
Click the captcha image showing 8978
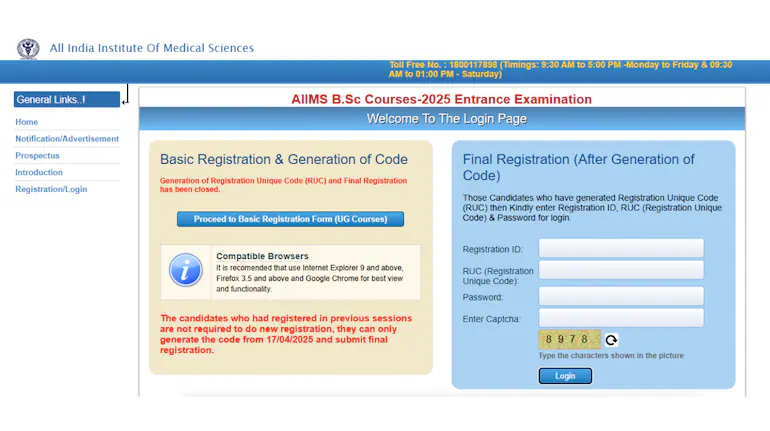pos(569,340)
